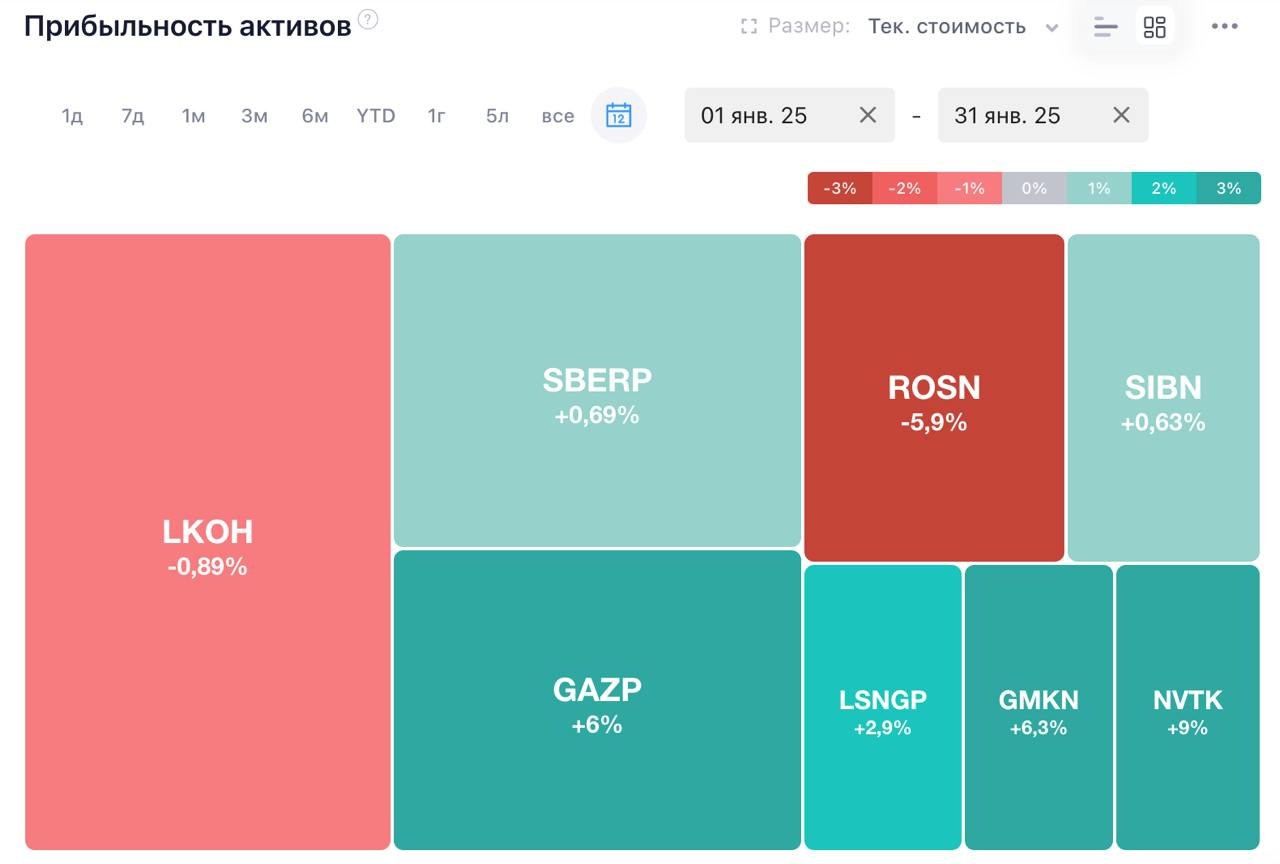Click the 2% teal legend swatch
Screen dimensions: 1280x864
[x=1164, y=188]
